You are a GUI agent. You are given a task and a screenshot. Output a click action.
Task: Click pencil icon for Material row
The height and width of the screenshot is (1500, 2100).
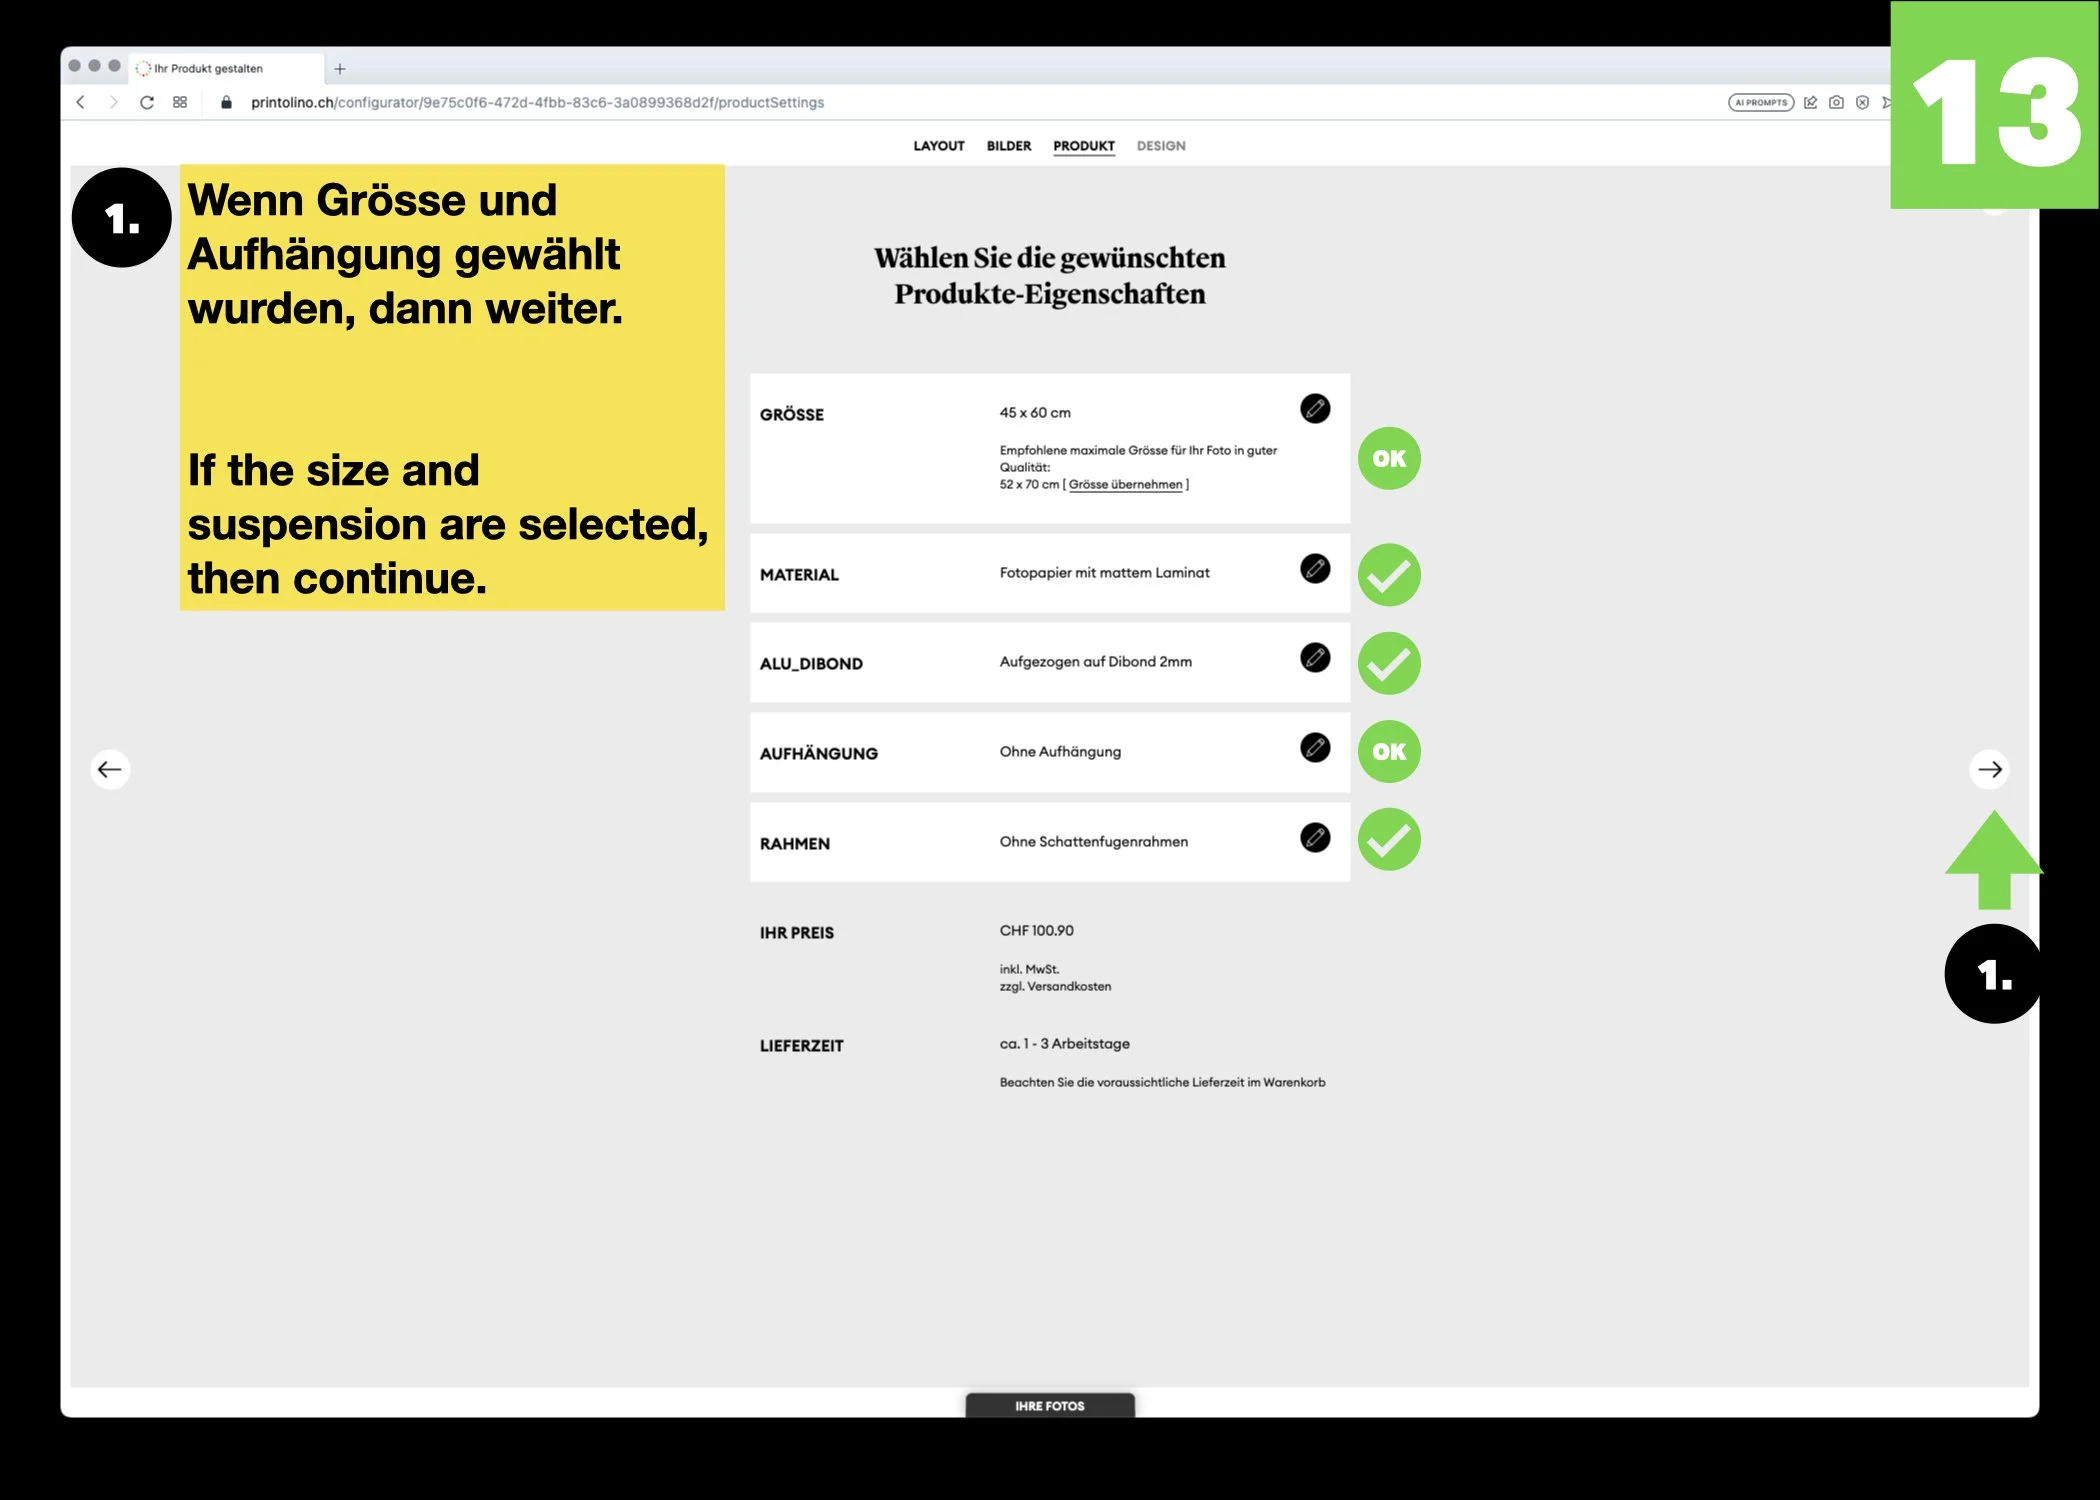coord(1315,568)
